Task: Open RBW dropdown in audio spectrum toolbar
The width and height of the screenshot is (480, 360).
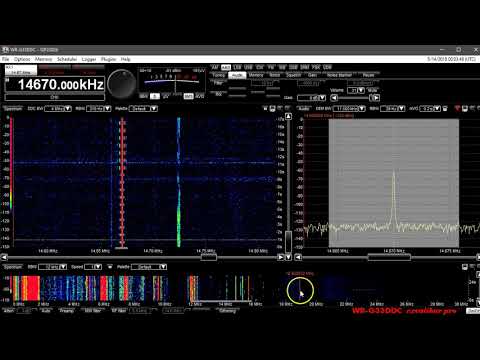Action: 393,109
